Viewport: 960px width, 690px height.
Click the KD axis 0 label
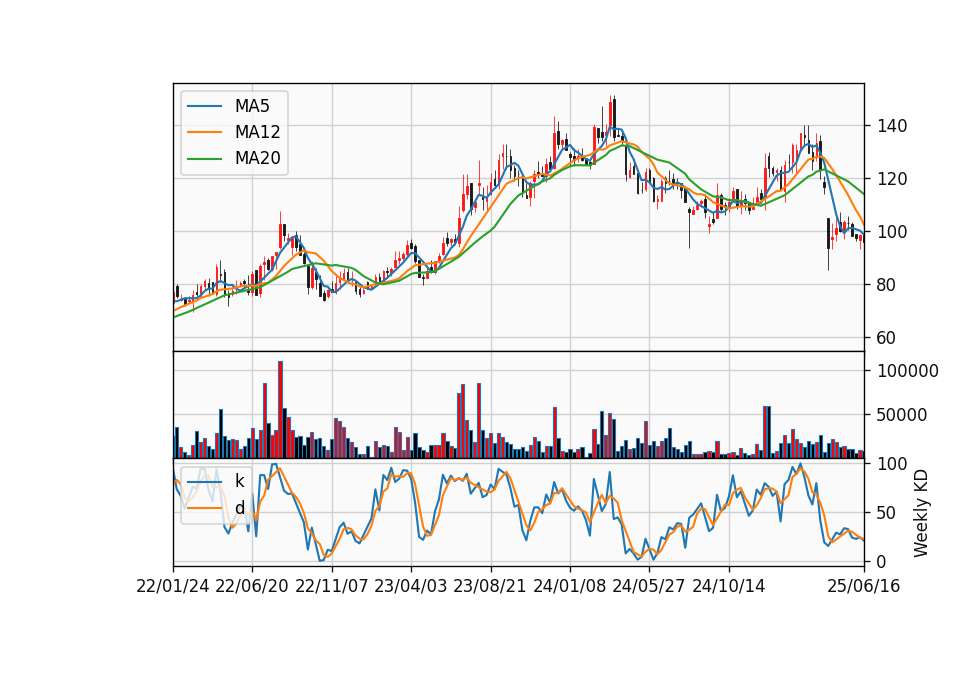coord(881,561)
